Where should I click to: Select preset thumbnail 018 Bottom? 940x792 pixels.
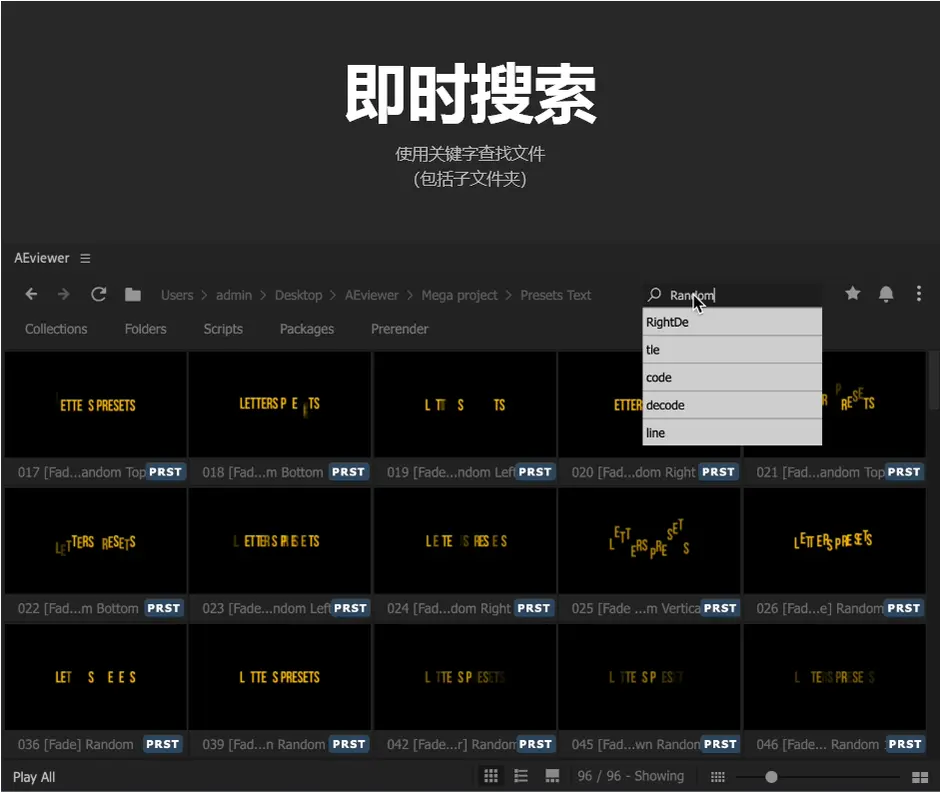pyautogui.click(x=280, y=405)
